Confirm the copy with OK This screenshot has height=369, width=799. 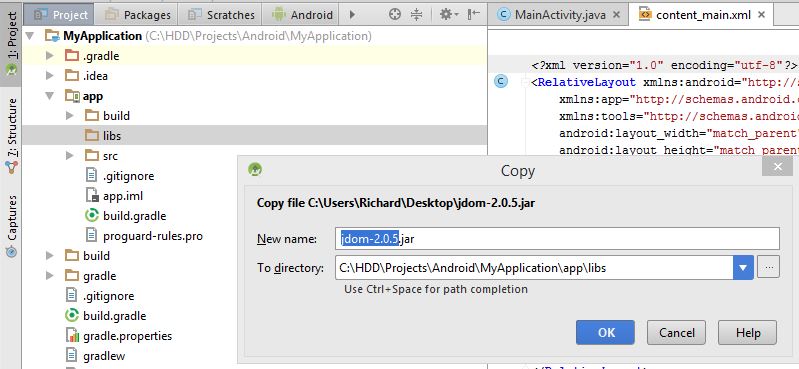[605, 333]
